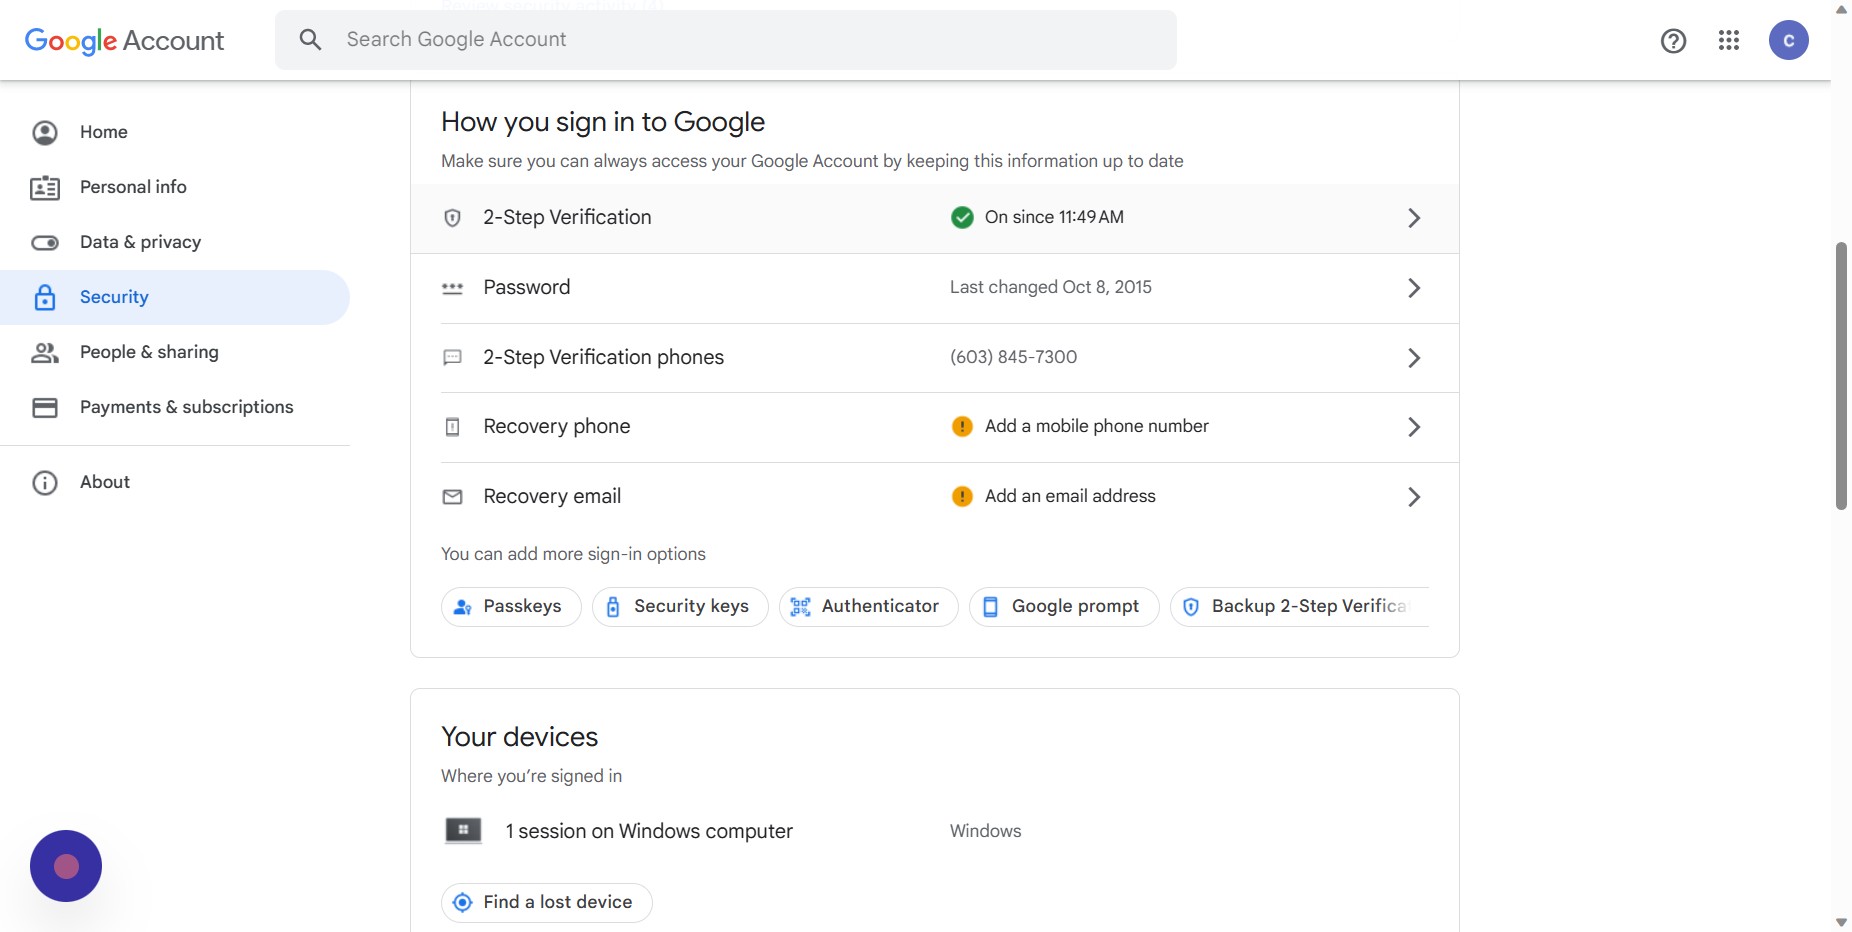This screenshot has width=1852, height=932.
Task: Click the help question mark icon
Action: point(1673,41)
